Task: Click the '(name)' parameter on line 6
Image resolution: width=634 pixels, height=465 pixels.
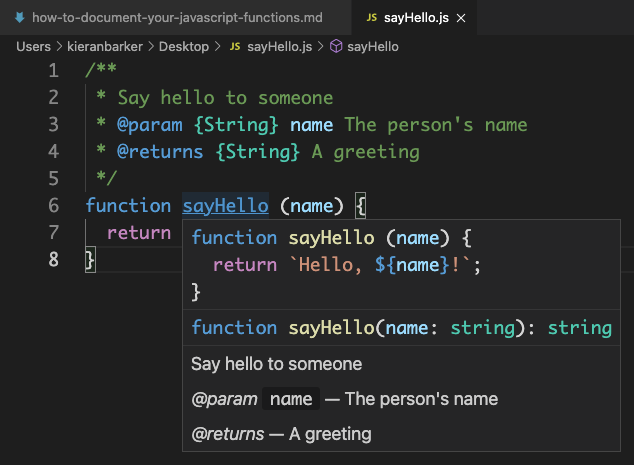Action: click(311, 205)
